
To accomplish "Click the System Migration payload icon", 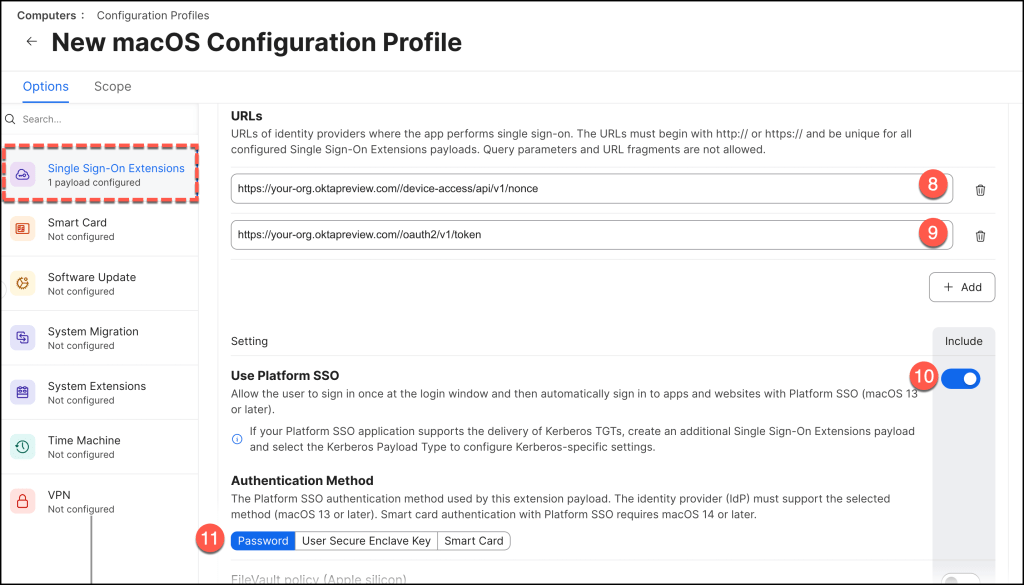I will pos(23,338).
